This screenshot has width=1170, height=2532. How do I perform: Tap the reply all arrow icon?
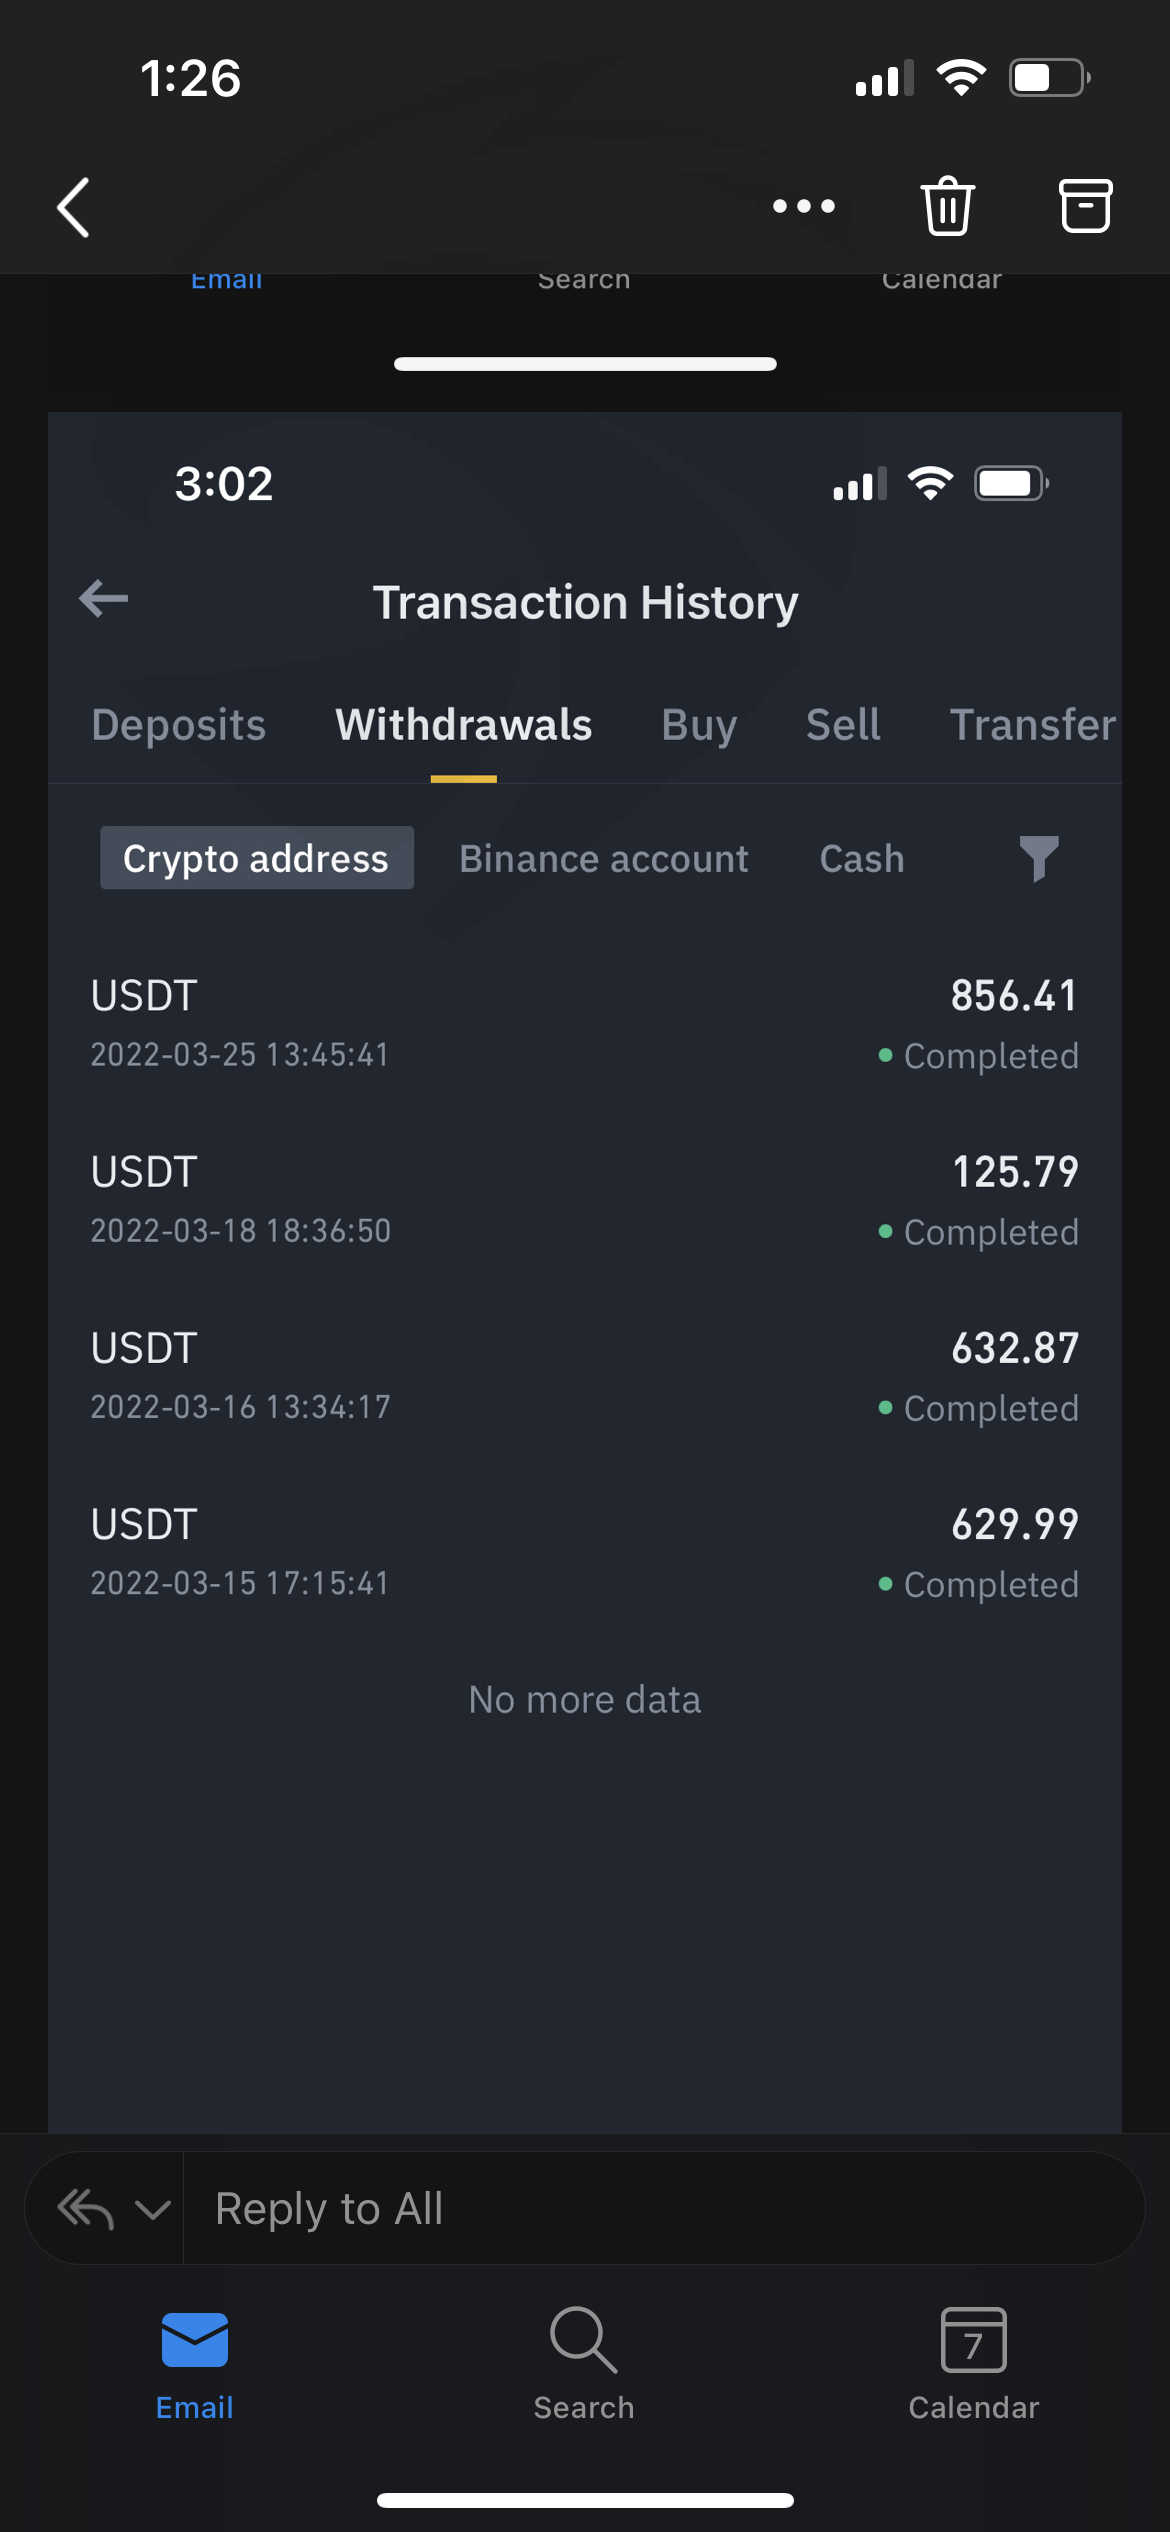(x=85, y=2208)
